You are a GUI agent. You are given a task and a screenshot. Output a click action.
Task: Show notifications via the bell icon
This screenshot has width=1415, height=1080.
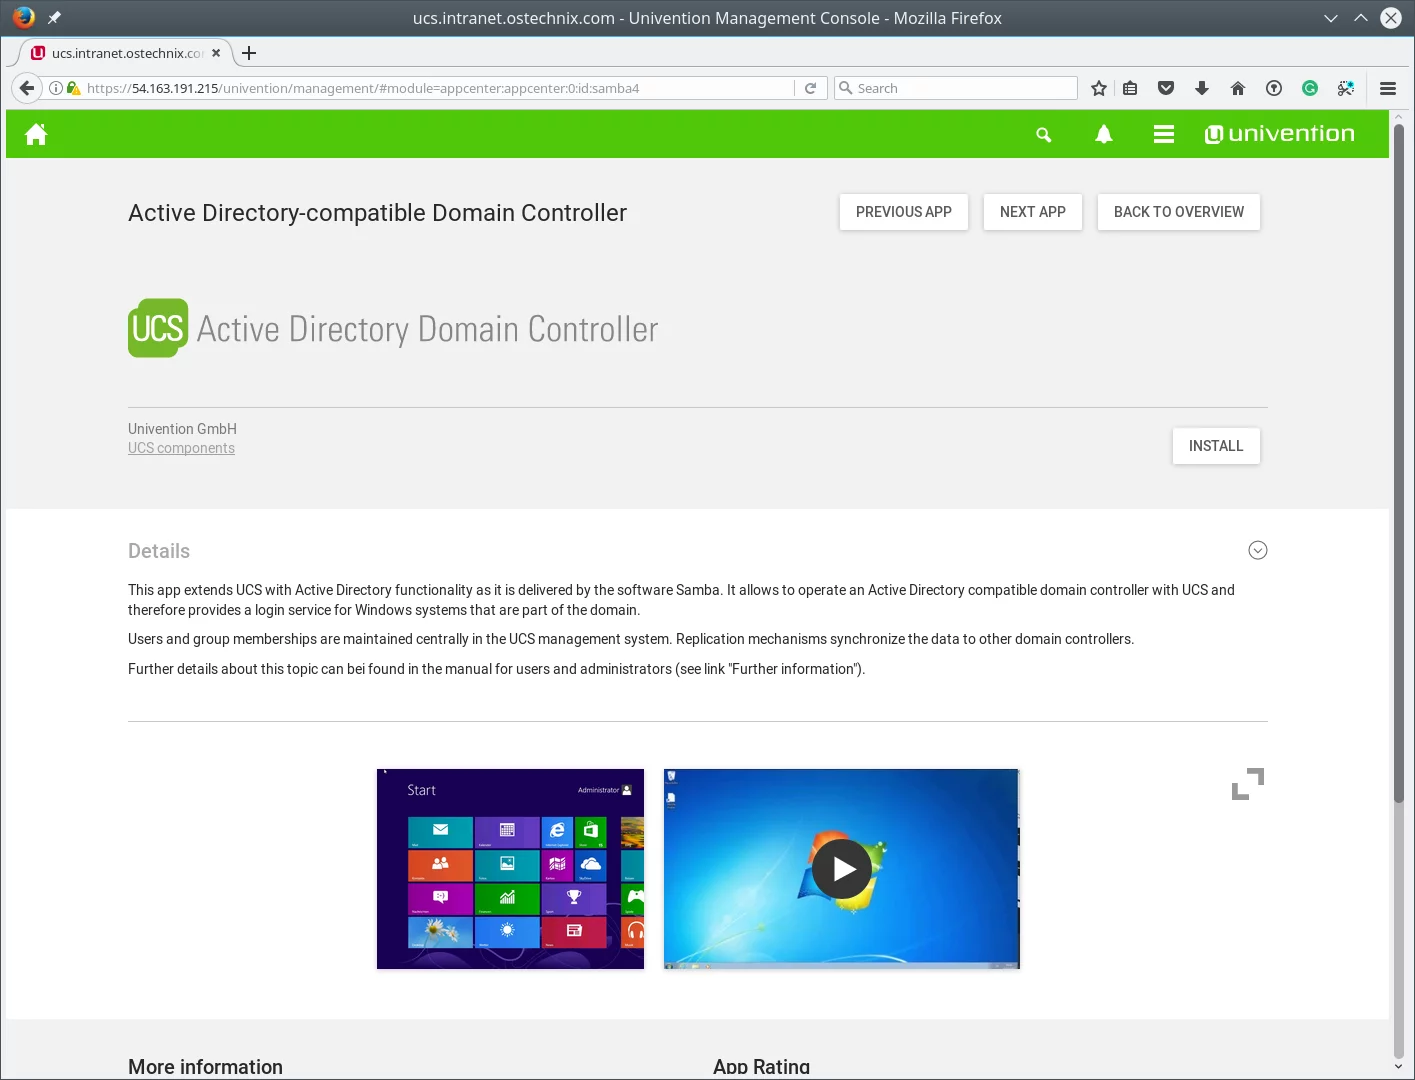[x=1104, y=134]
